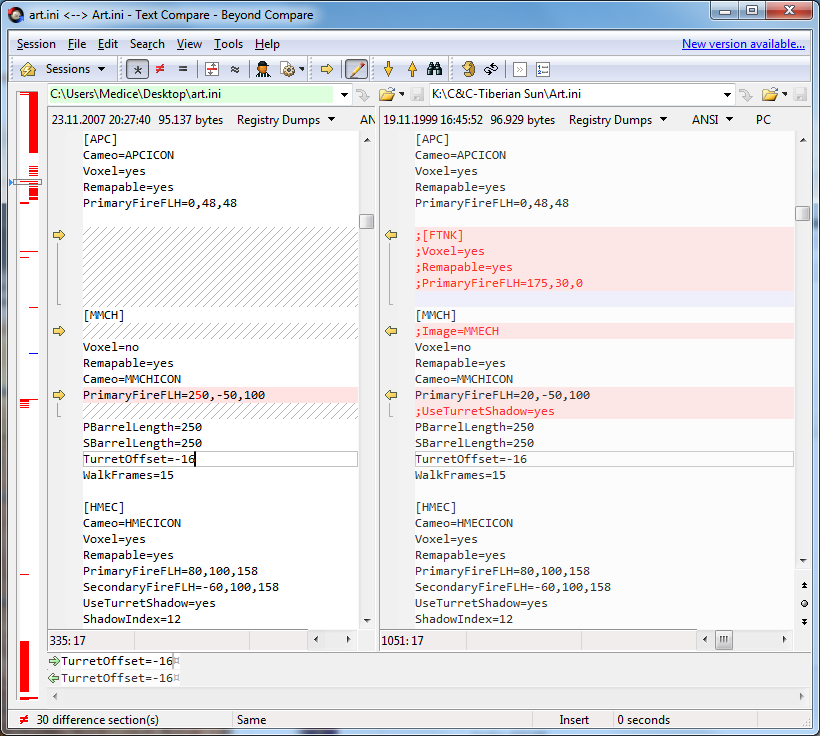The image size is (820, 736).
Task: Open the Search menu
Action: tap(147, 44)
